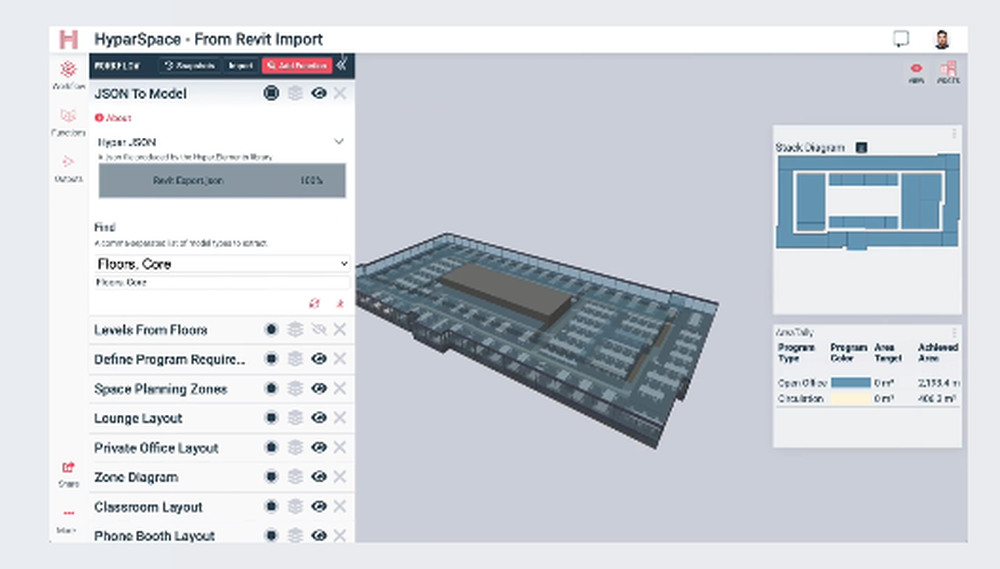The height and width of the screenshot is (569, 1000).
Task: Open the Phone Booth Layout function row
Action: point(222,535)
